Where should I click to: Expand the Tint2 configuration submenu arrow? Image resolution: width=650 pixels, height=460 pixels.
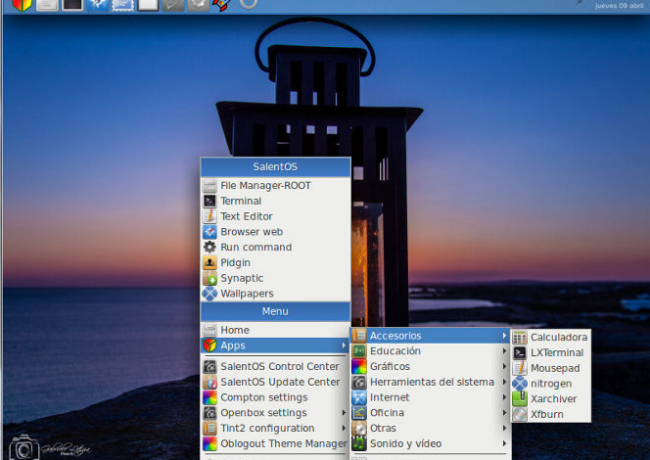point(345,428)
